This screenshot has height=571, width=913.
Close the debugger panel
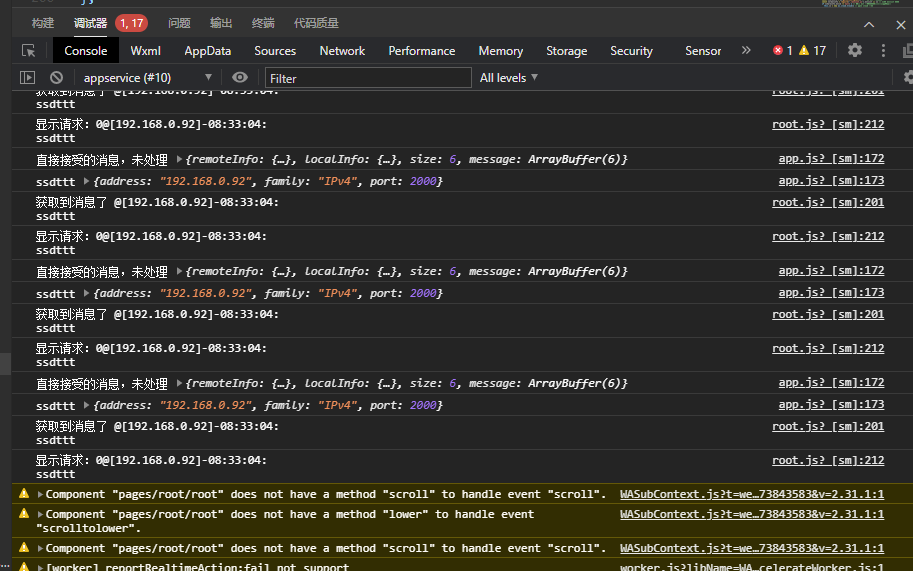pyautogui.click(x=901, y=24)
